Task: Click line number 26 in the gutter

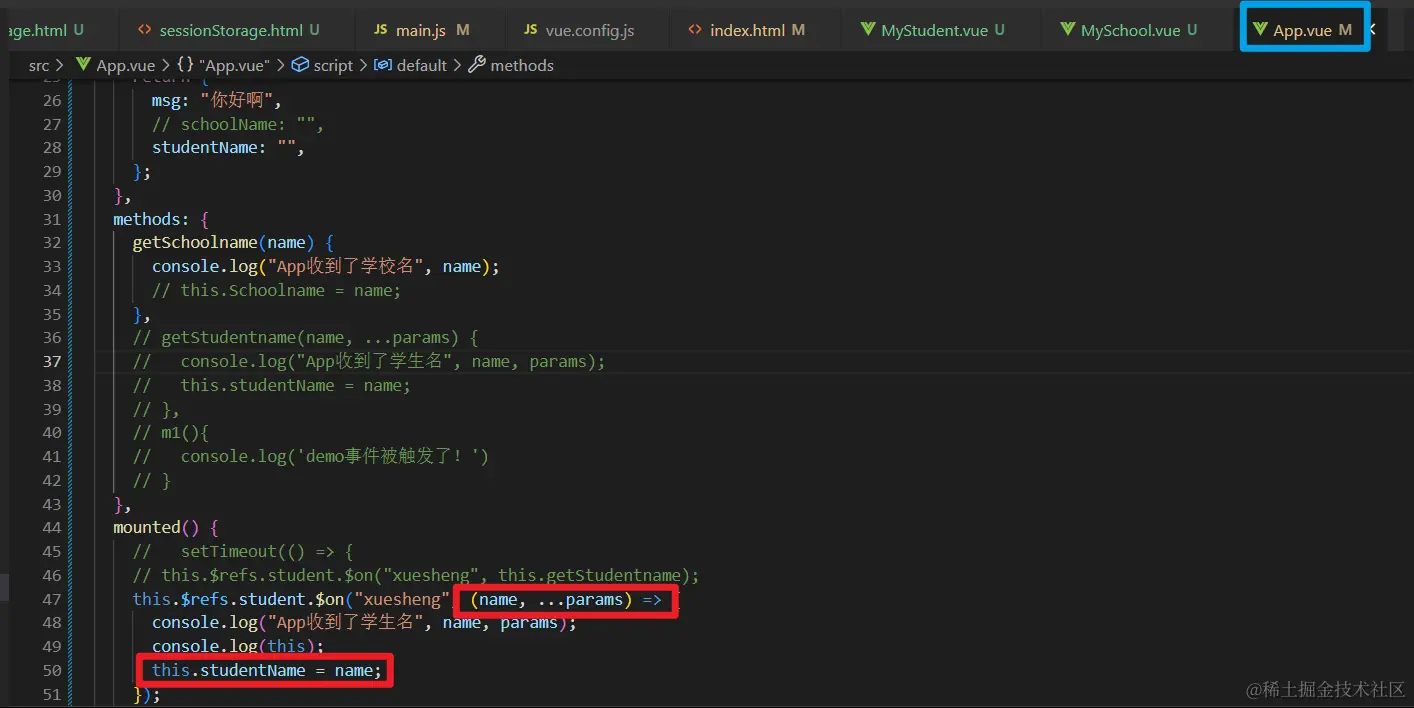Action: [52, 100]
